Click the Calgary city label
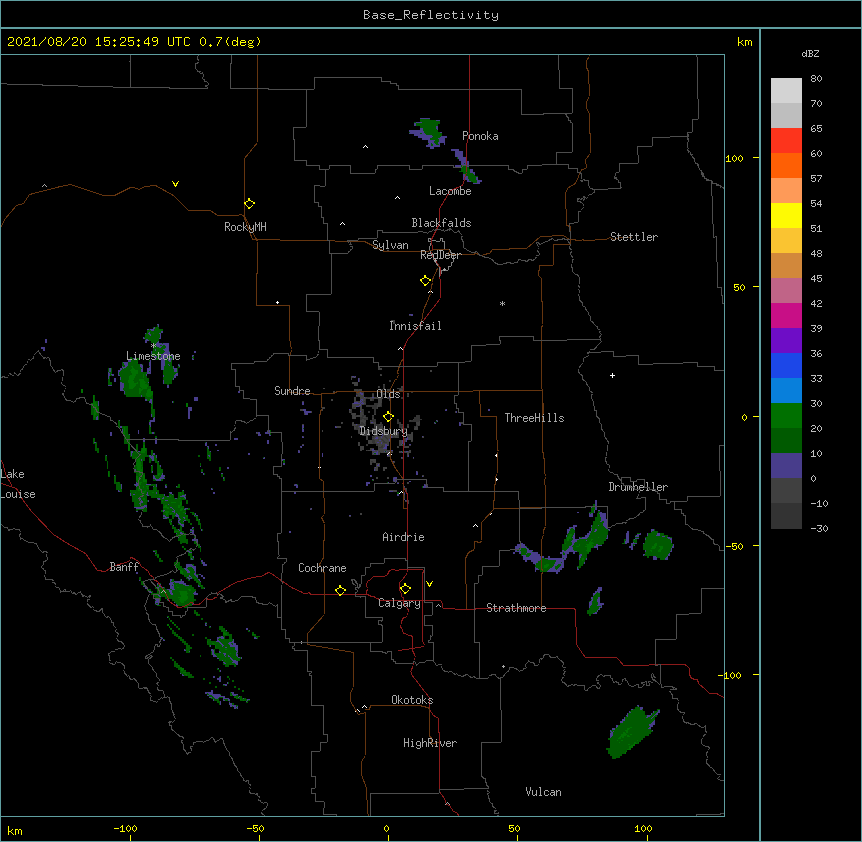Screen dimensions: 862x842 click(399, 603)
